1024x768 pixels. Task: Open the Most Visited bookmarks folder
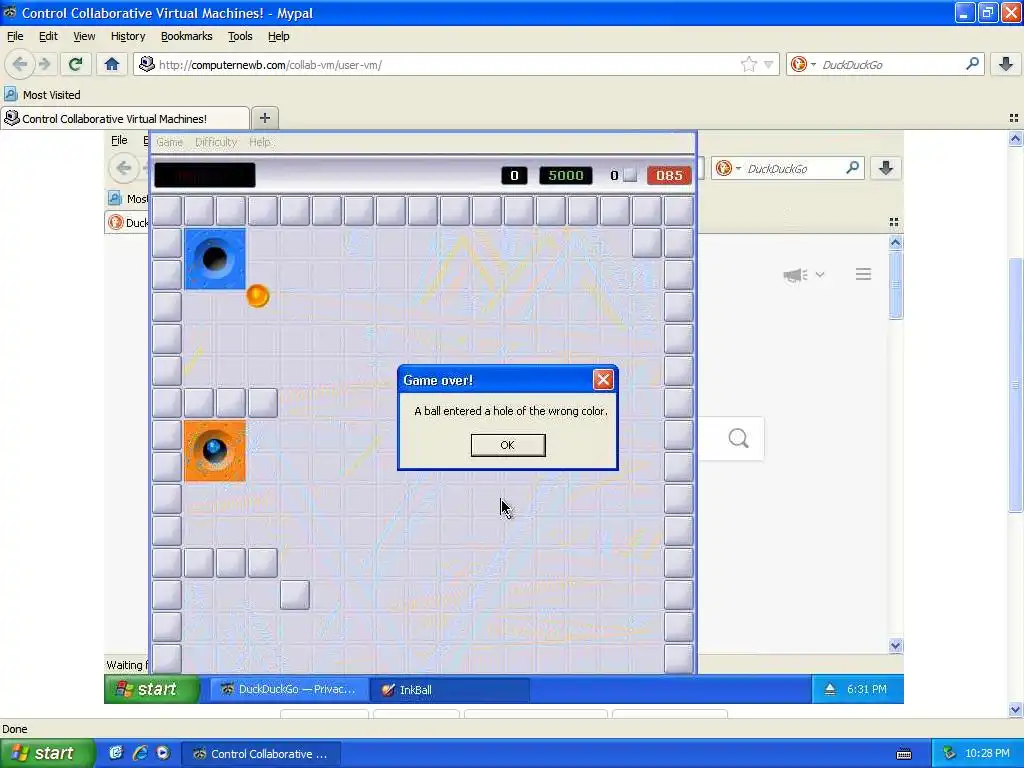[43, 95]
